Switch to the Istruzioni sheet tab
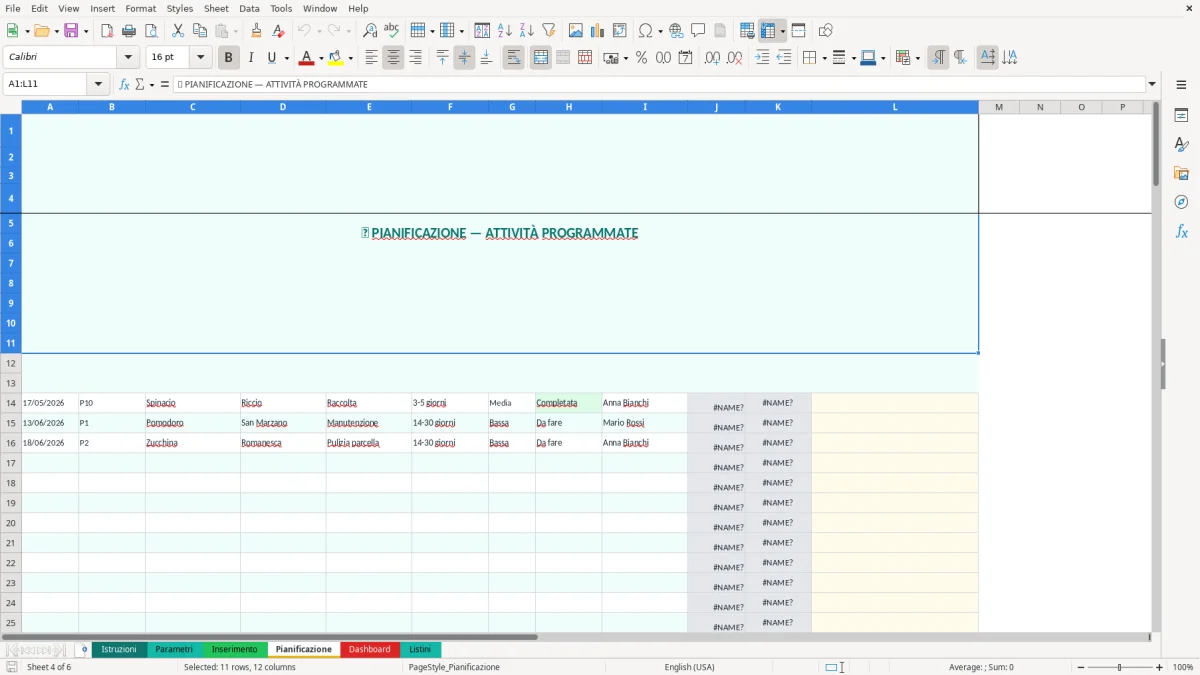1200x675 pixels. tap(119, 649)
